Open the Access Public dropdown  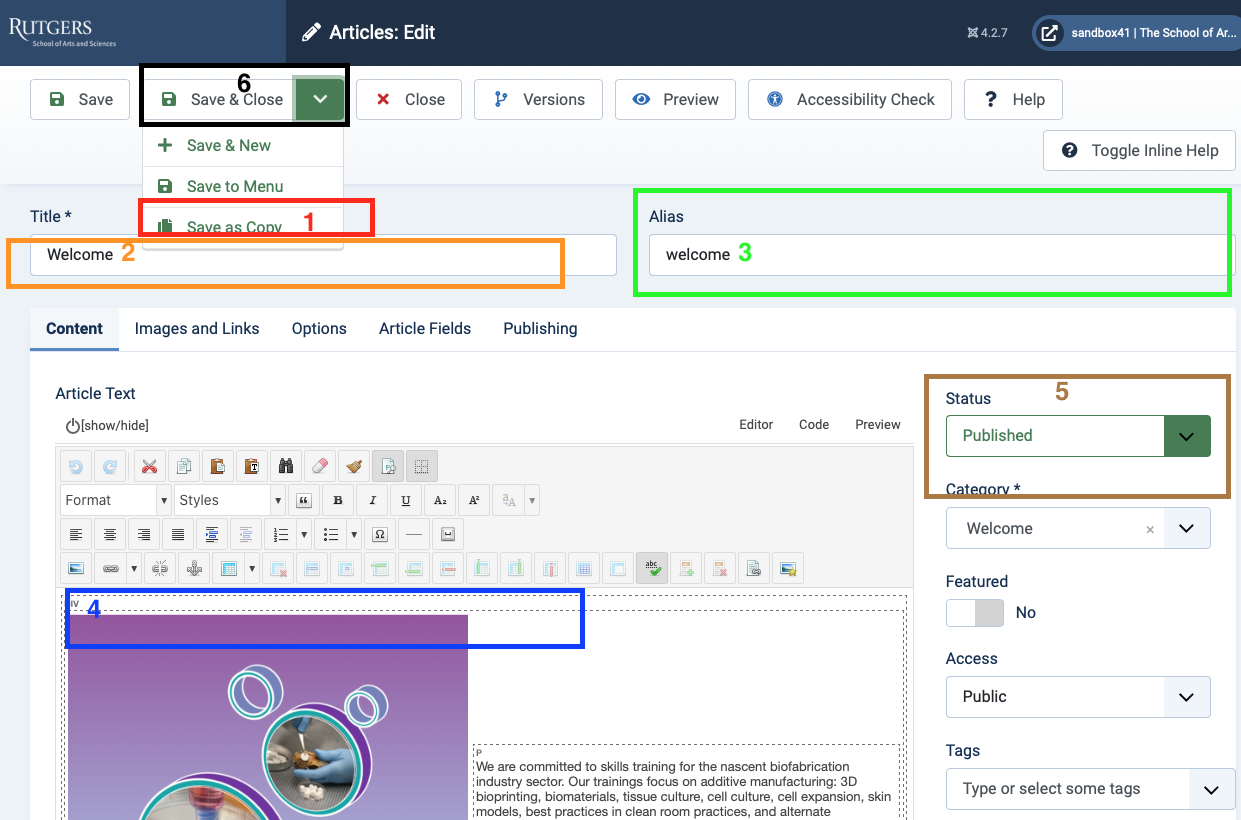(x=1078, y=697)
